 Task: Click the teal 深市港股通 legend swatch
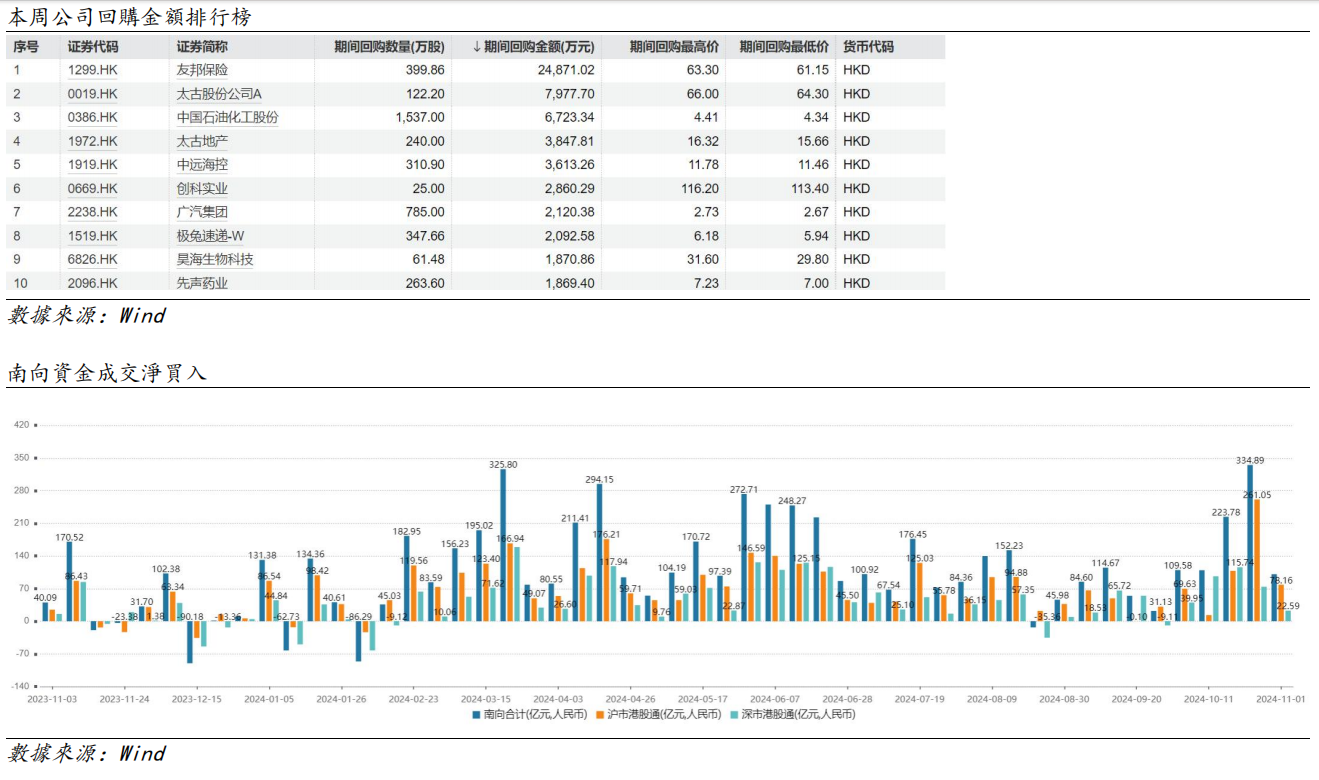coord(736,715)
